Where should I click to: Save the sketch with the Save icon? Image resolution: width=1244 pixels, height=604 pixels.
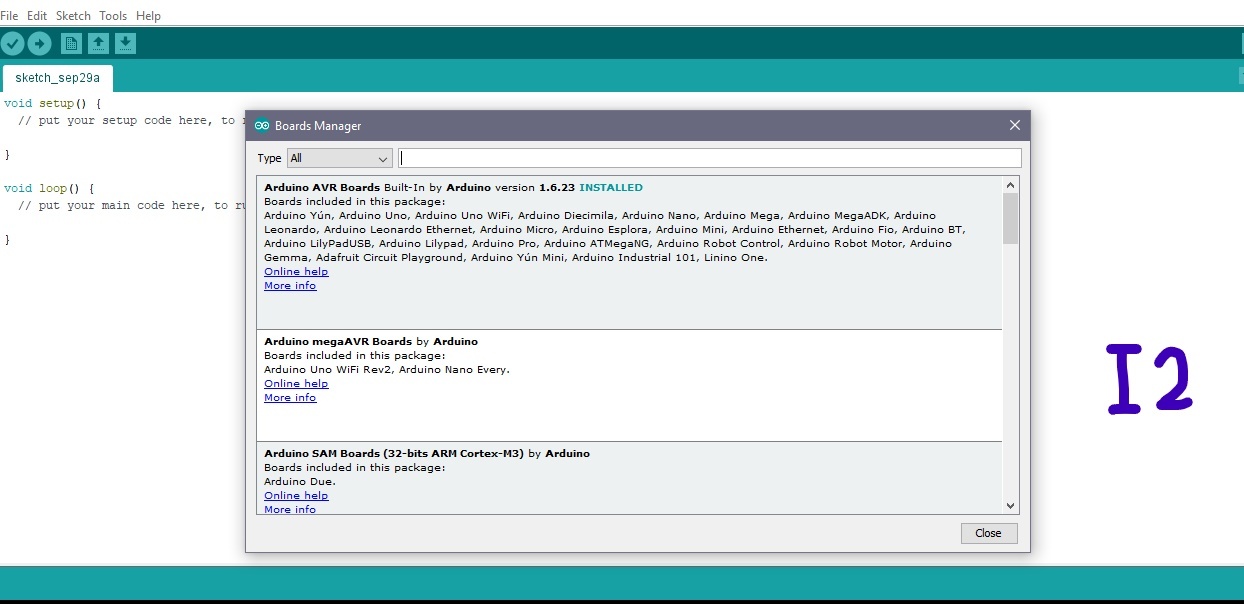coord(125,43)
